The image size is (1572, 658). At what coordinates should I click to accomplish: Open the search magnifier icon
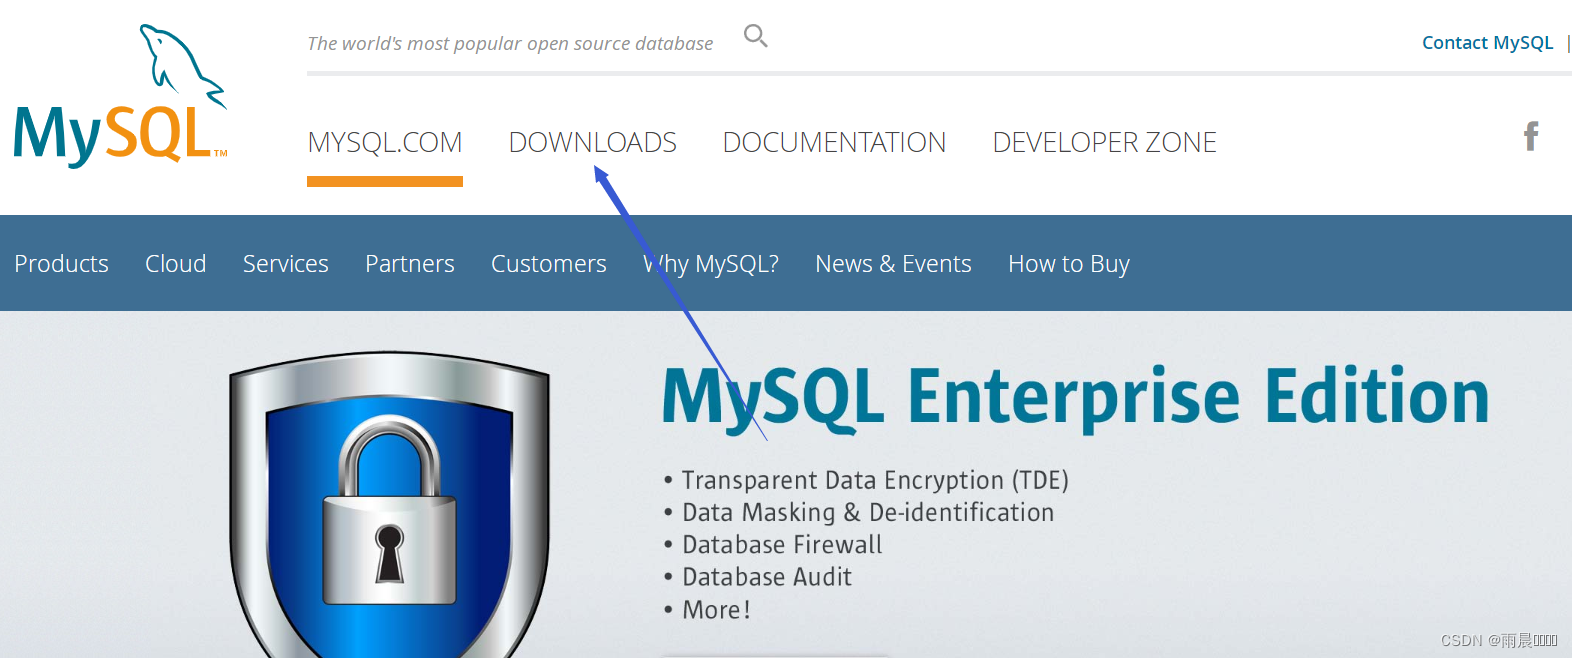coord(756,36)
